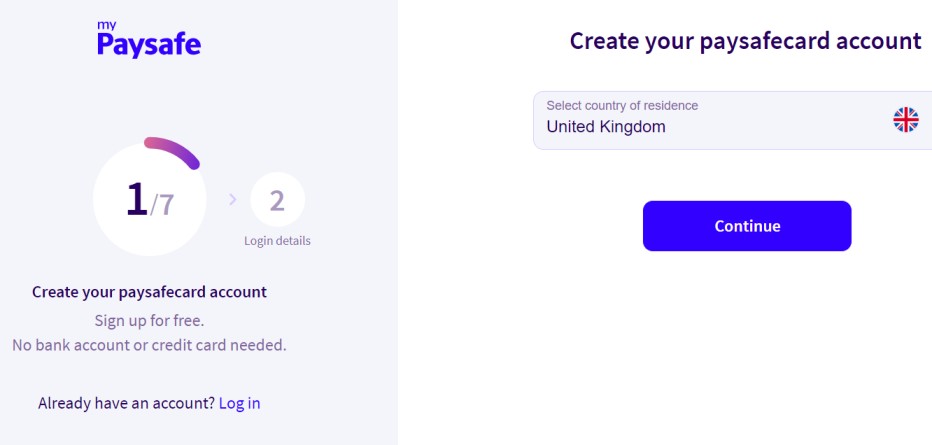
Task: Click the Select country of residence label
Action: [x=622, y=106]
